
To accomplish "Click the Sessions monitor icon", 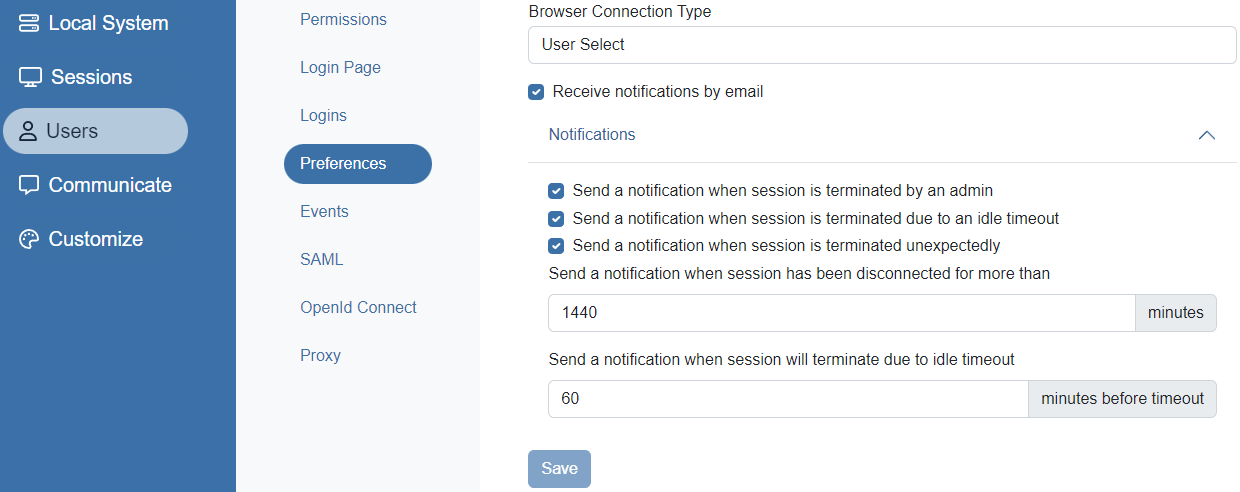I will coord(30,77).
